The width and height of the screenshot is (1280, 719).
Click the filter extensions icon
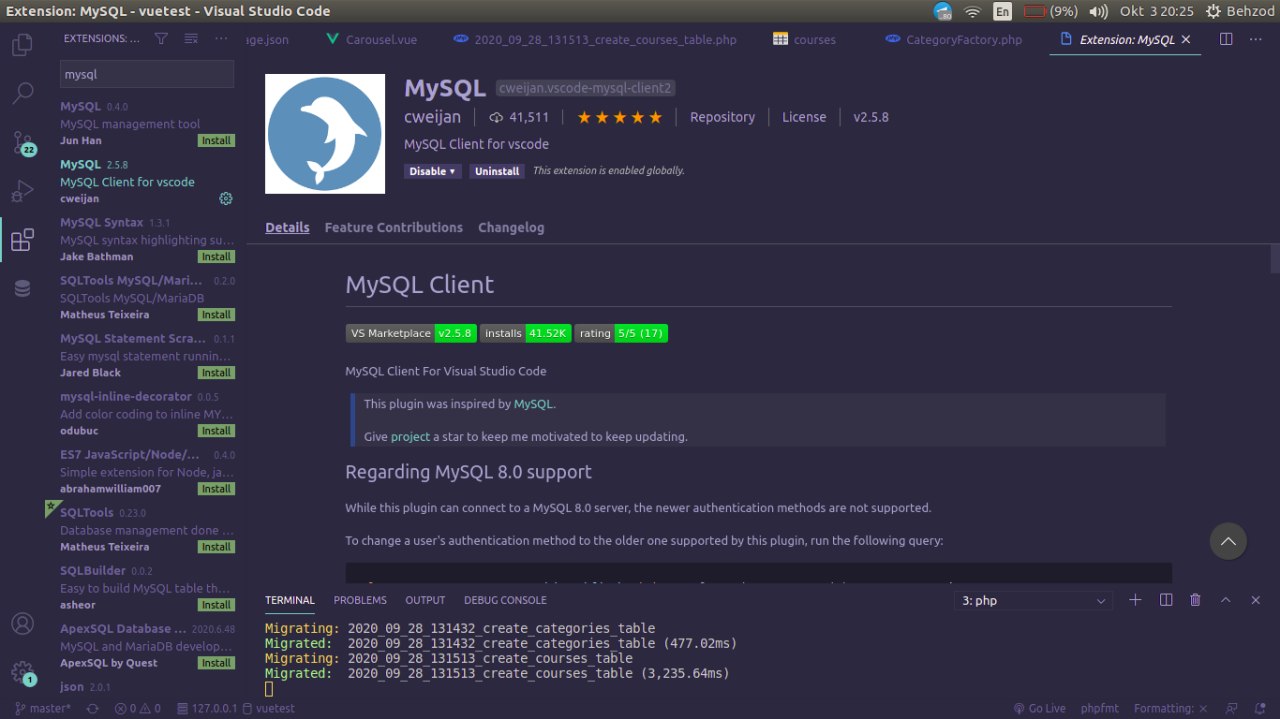coord(161,39)
